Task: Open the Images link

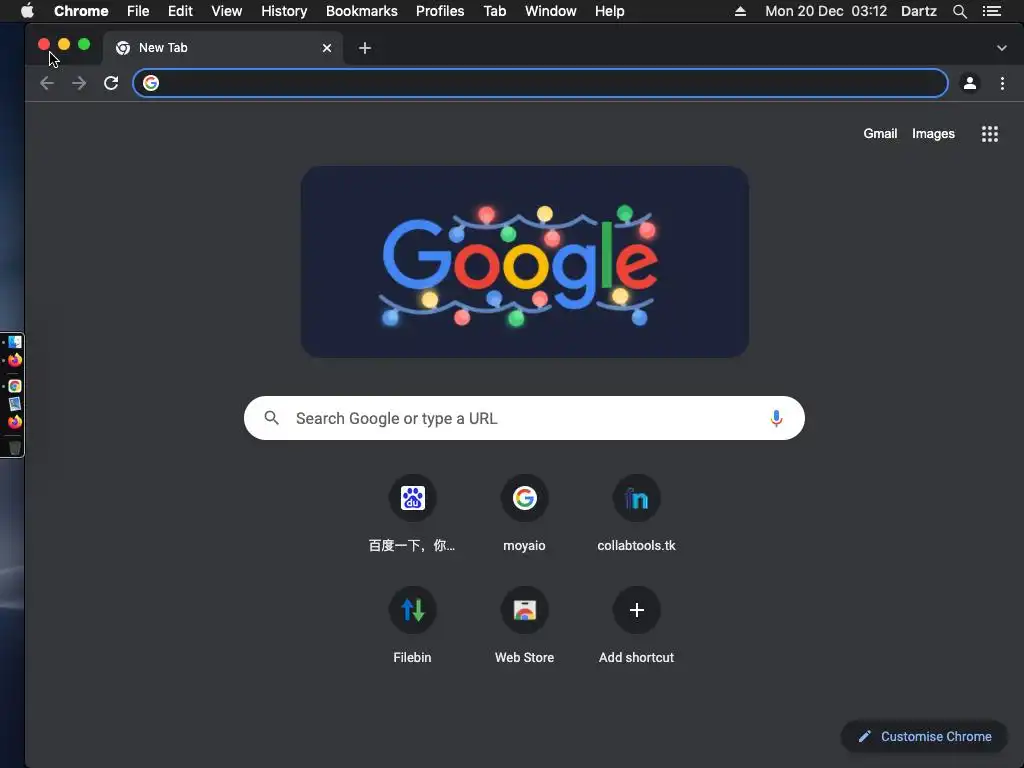Action: coord(933,133)
